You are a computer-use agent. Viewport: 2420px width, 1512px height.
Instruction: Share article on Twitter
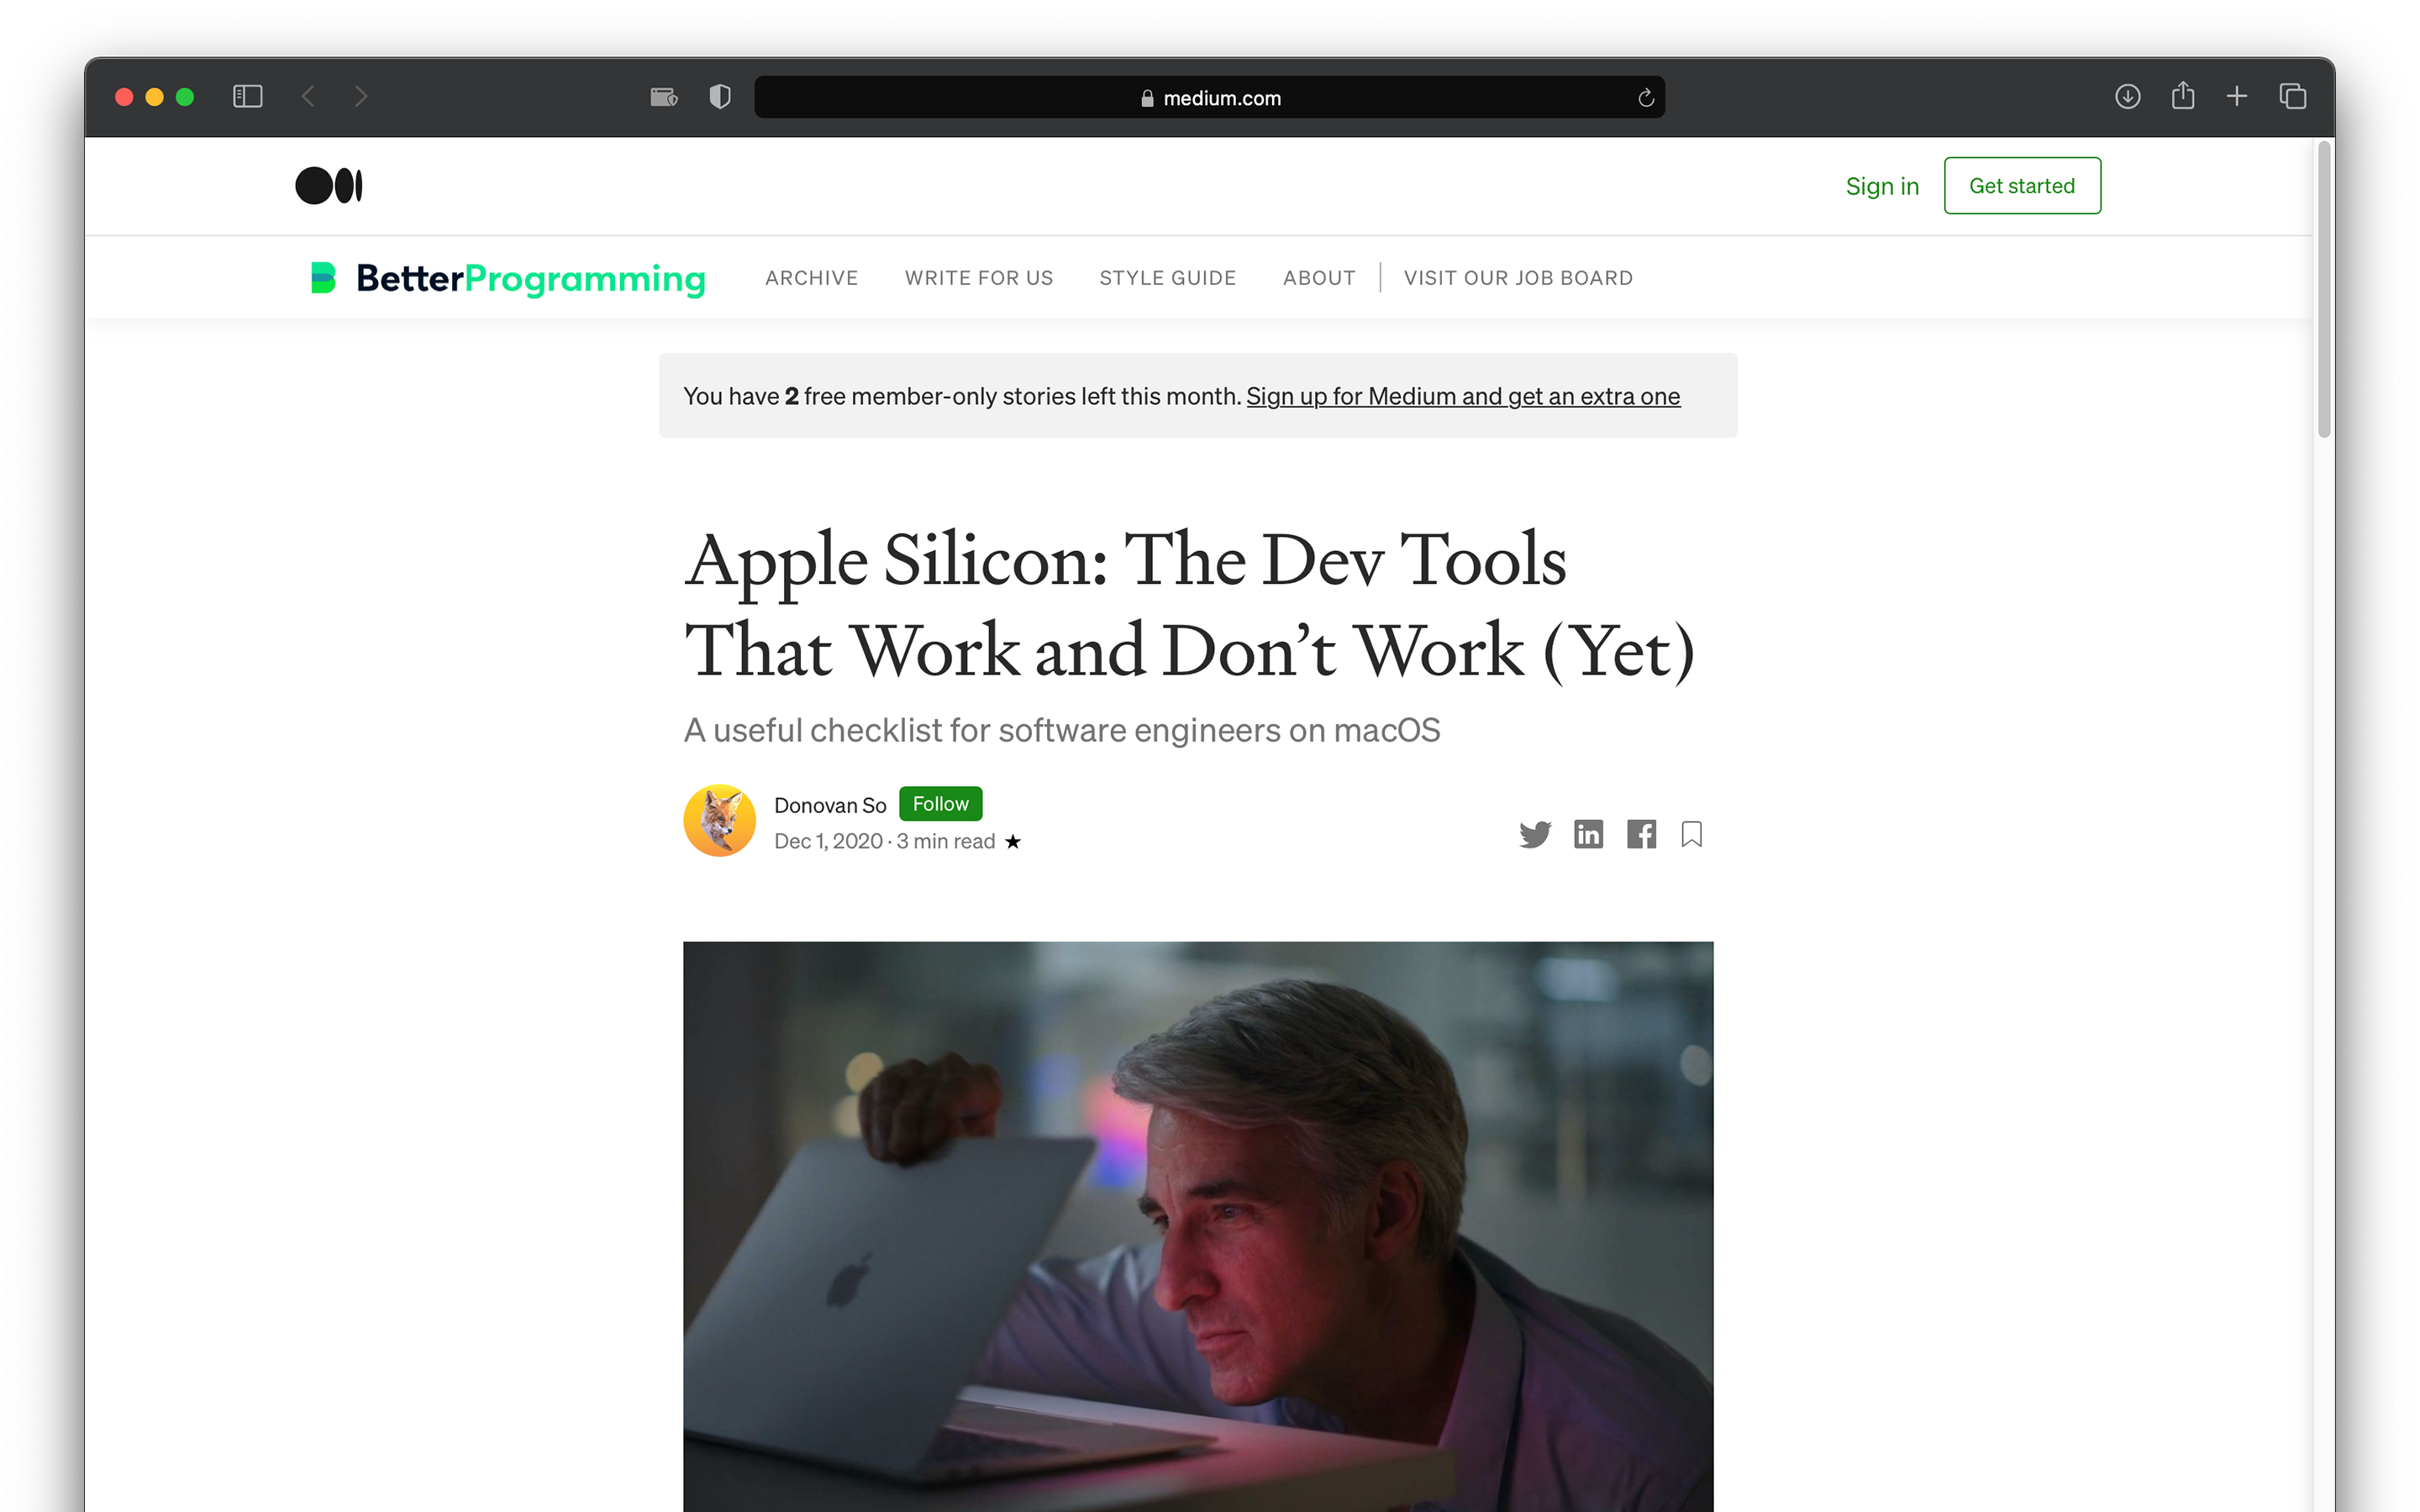pyautogui.click(x=1534, y=834)
